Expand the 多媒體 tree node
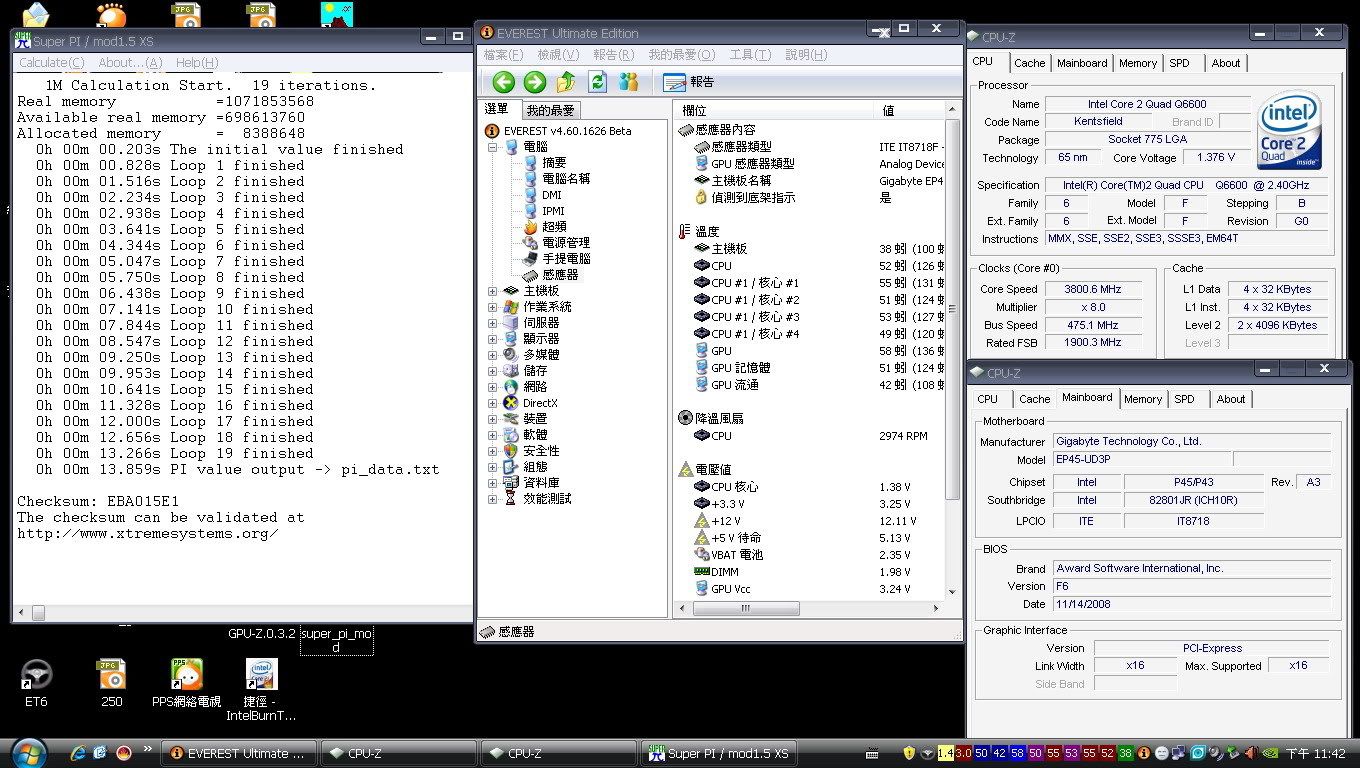1360x768 pixels. pos(493,355)
